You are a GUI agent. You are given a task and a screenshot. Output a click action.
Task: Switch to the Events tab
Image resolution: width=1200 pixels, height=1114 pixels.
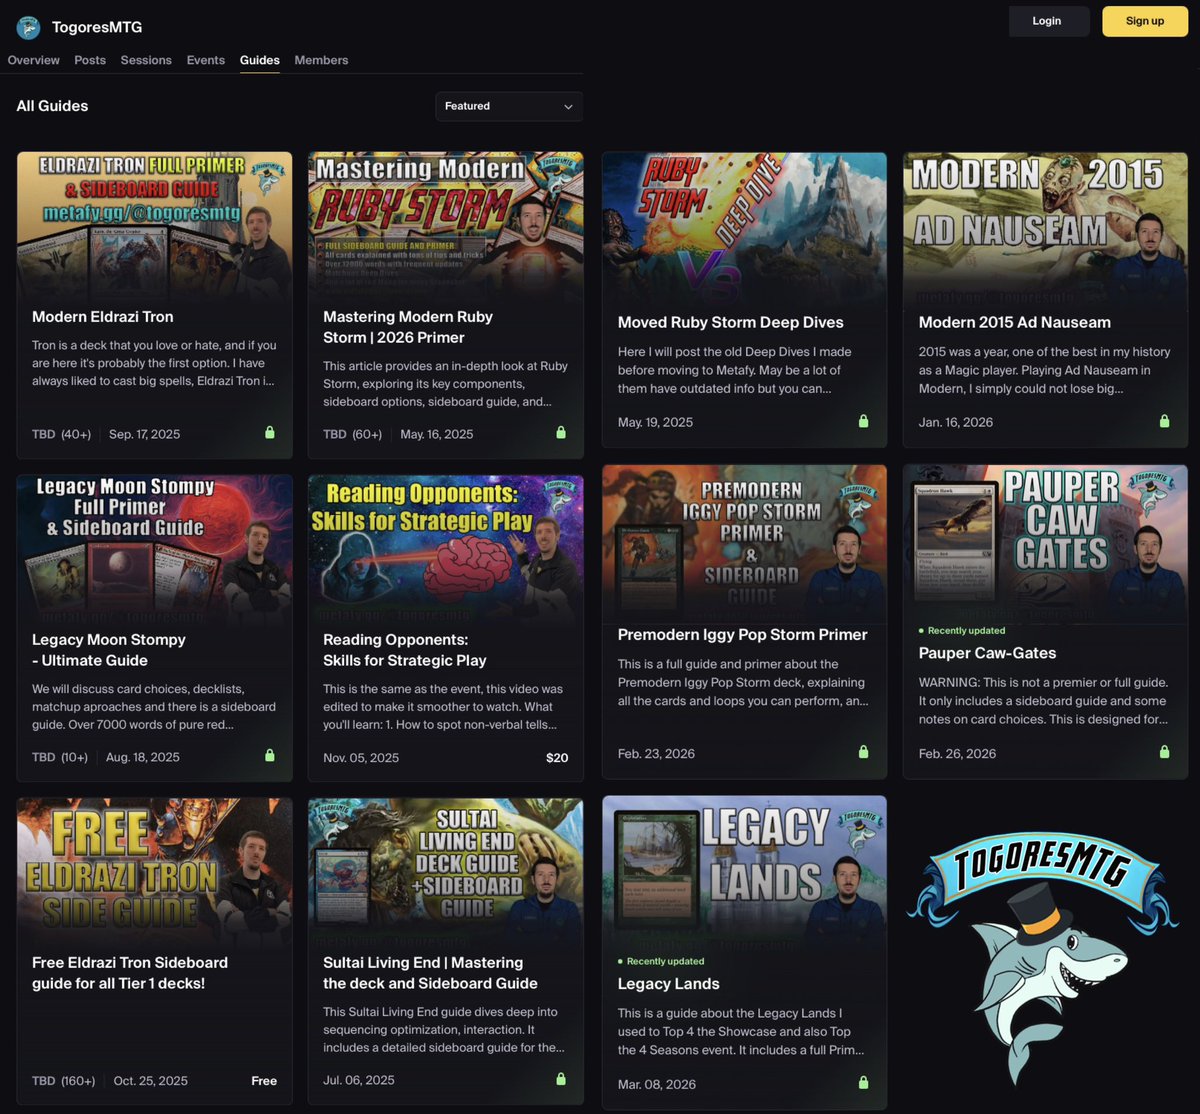(206, 60)
